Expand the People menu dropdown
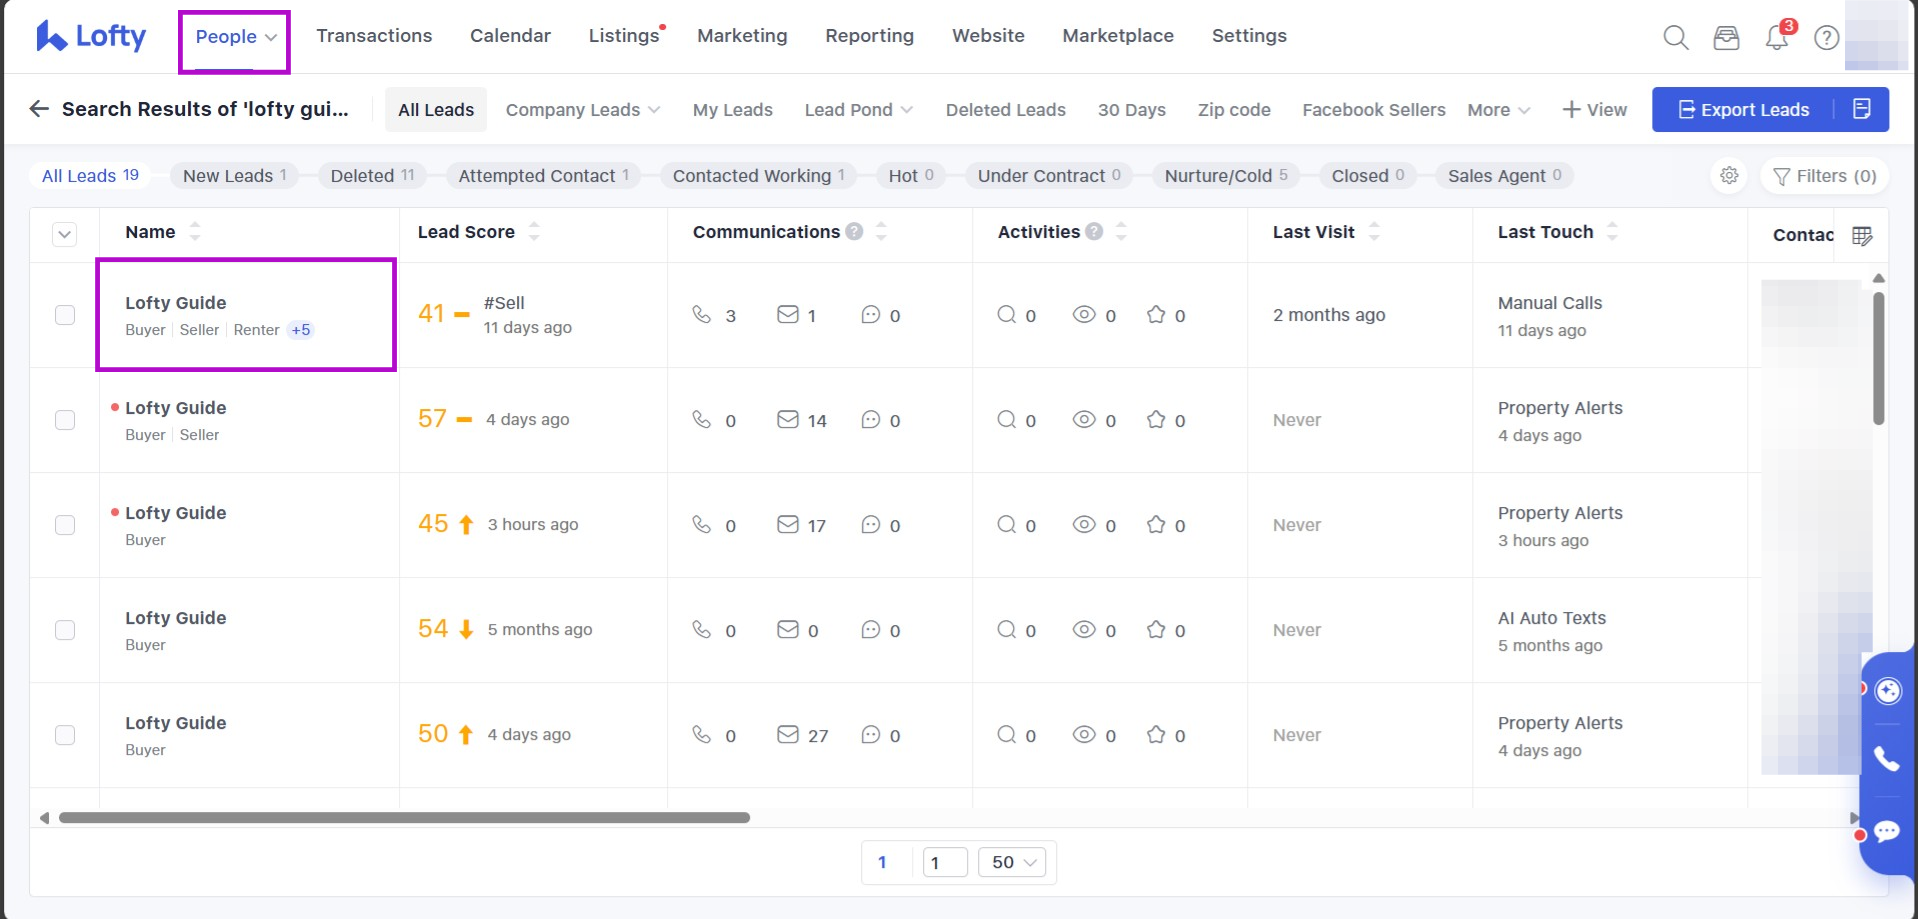The image size is (1918, 919). point(235,37)
